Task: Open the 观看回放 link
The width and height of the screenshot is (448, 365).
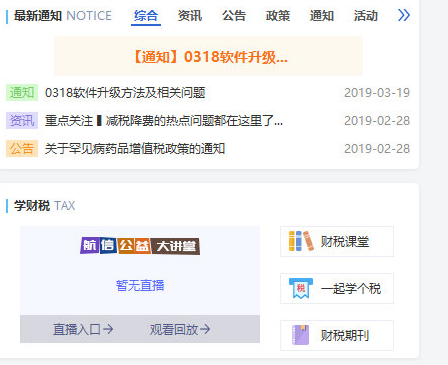Action: click(180, 329)
